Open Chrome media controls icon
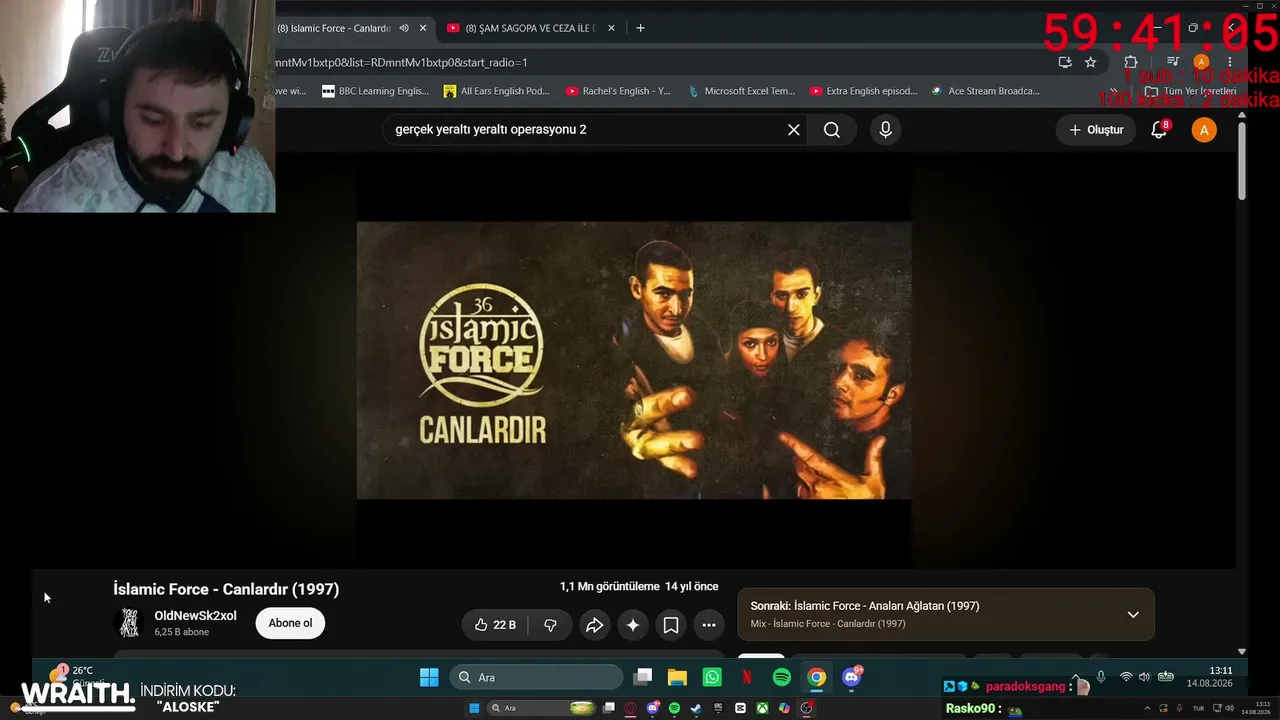Viewport: 1280px width, 720px height. click(x=1173, y=62)
